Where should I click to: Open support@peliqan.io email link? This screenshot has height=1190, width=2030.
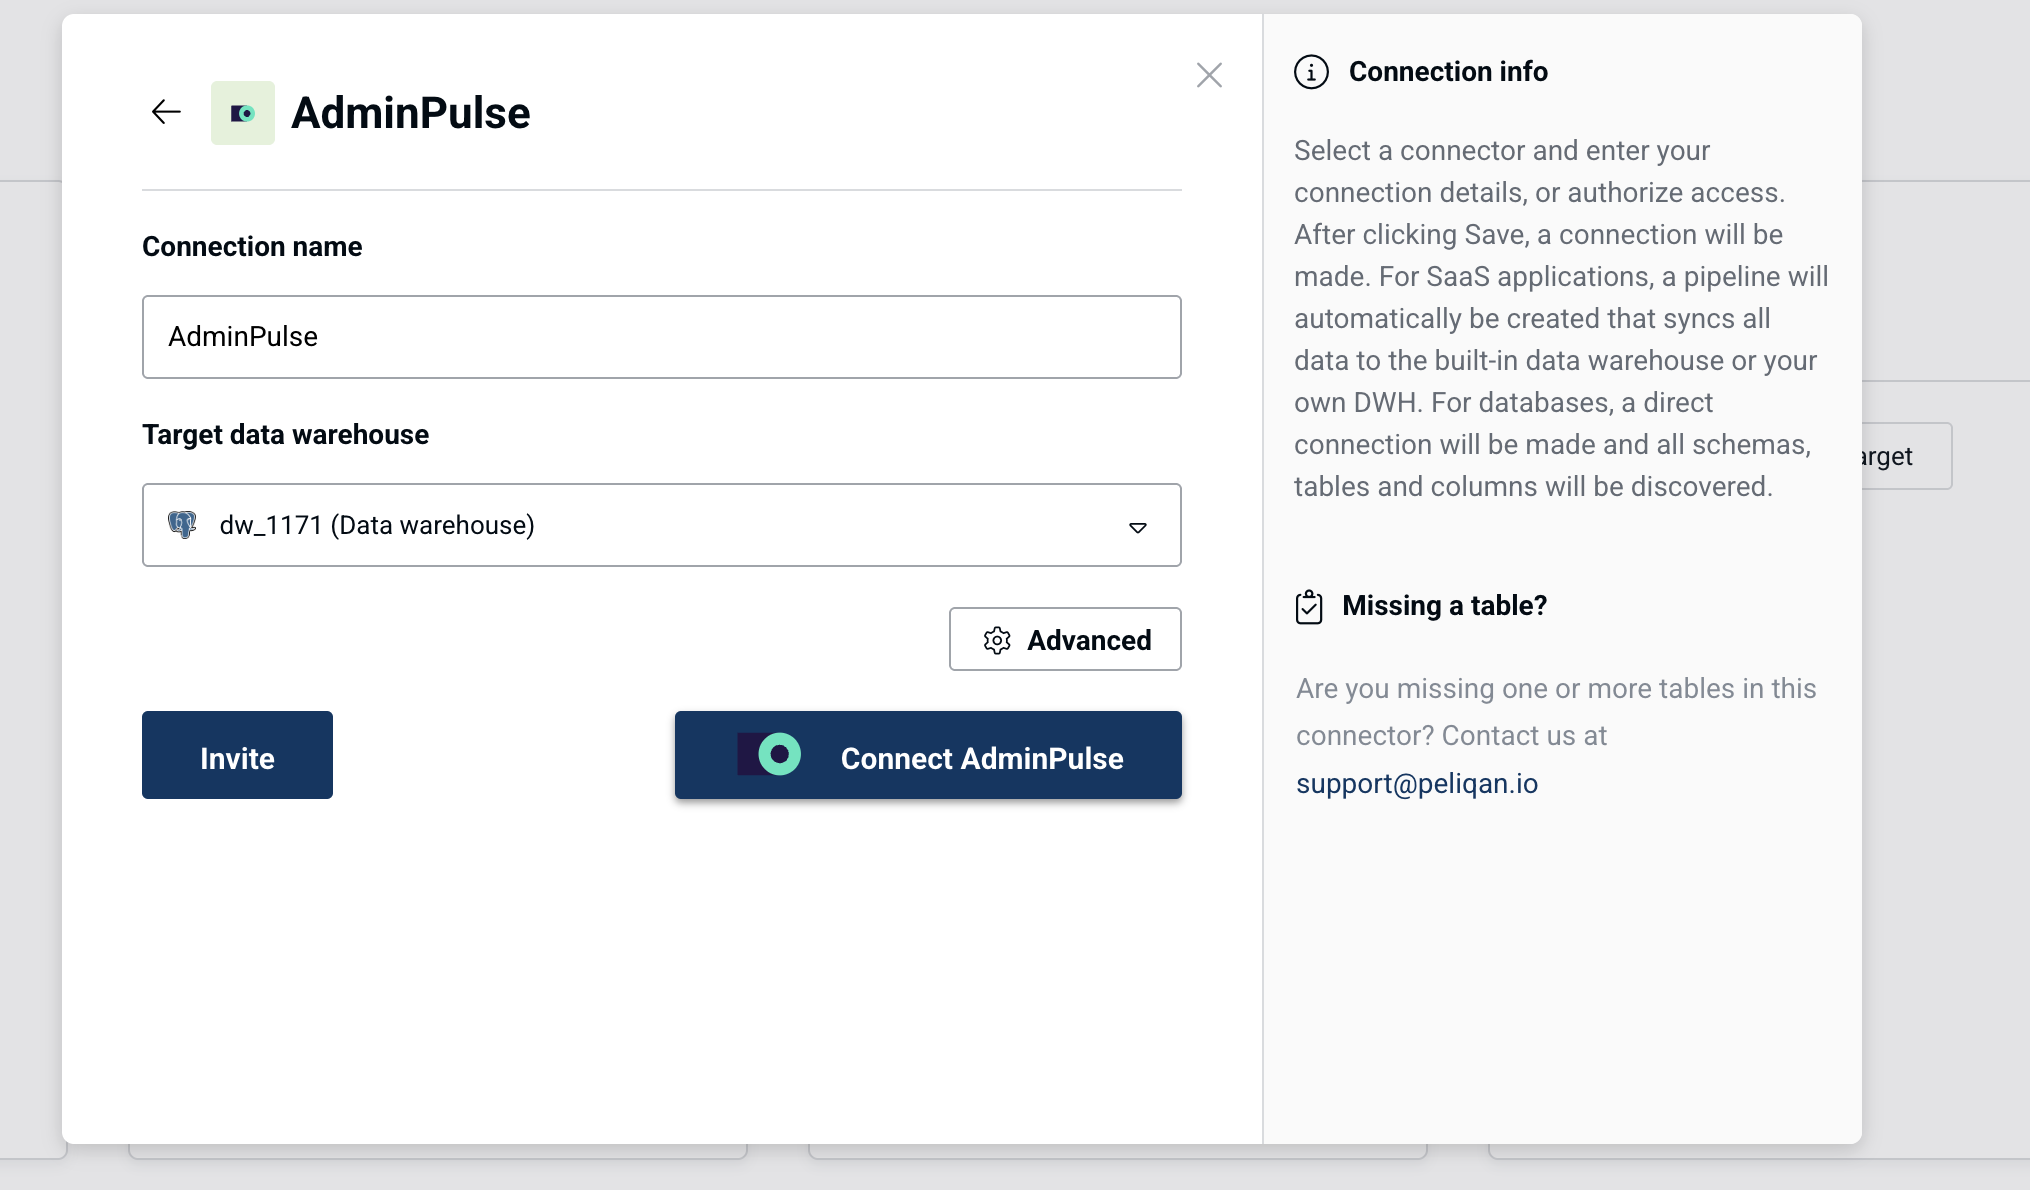point(1417,783)
